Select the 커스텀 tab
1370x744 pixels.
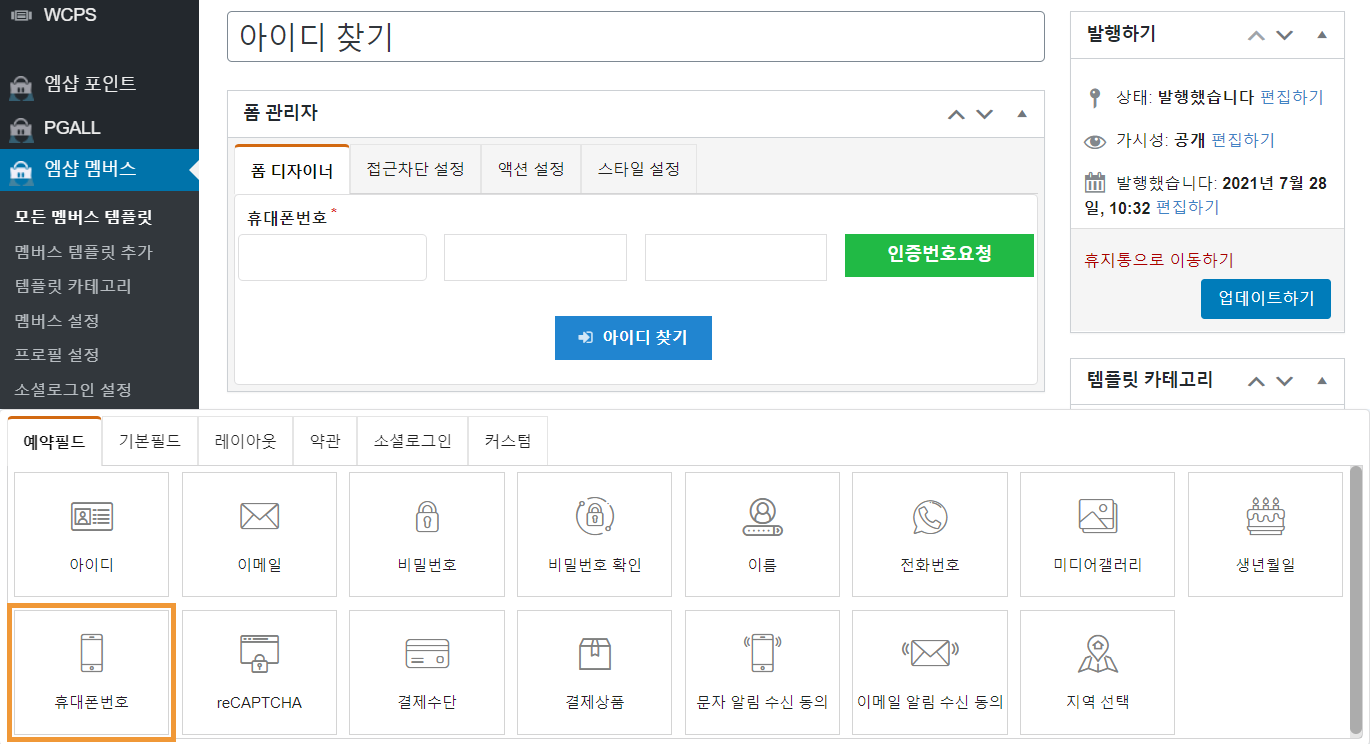tap(508, 441)
